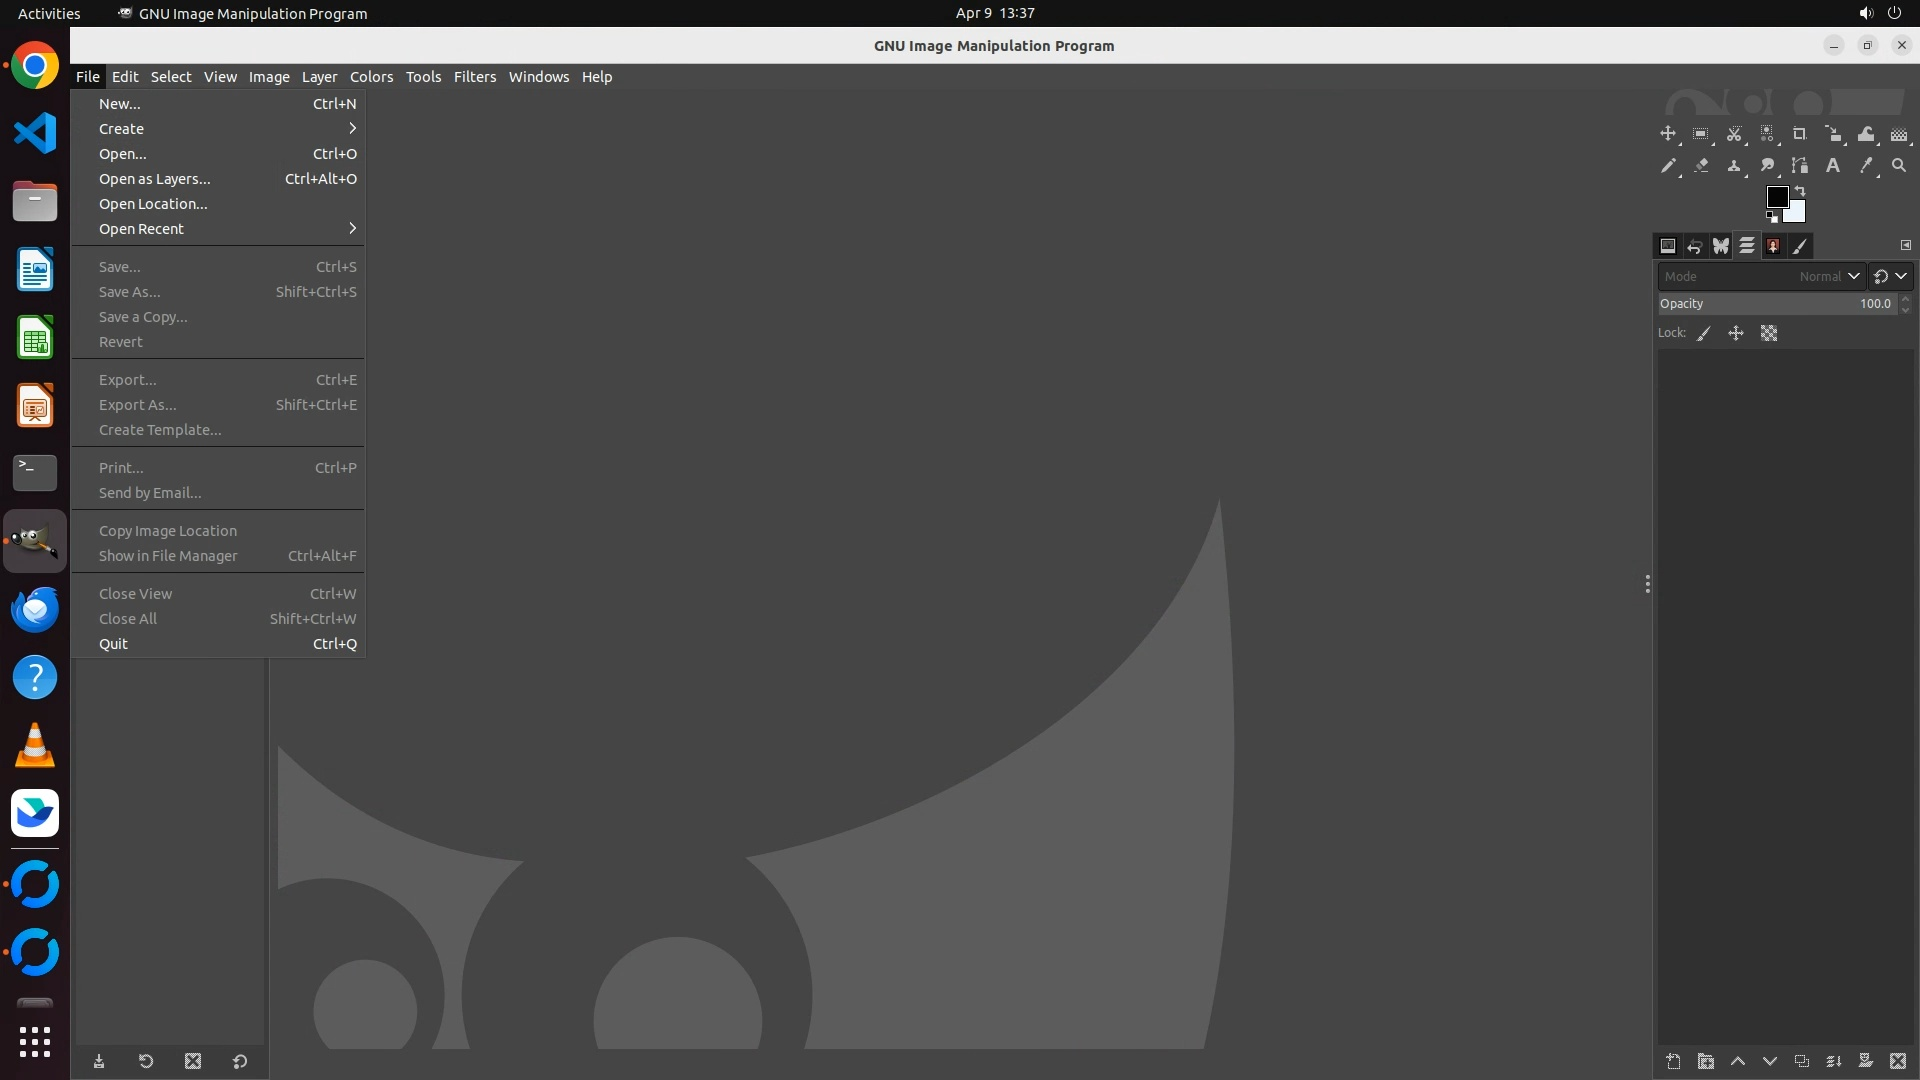Toggle lock pixels paintbrush icon
1920x1080 pixels.
click(x=1704, y=334)
